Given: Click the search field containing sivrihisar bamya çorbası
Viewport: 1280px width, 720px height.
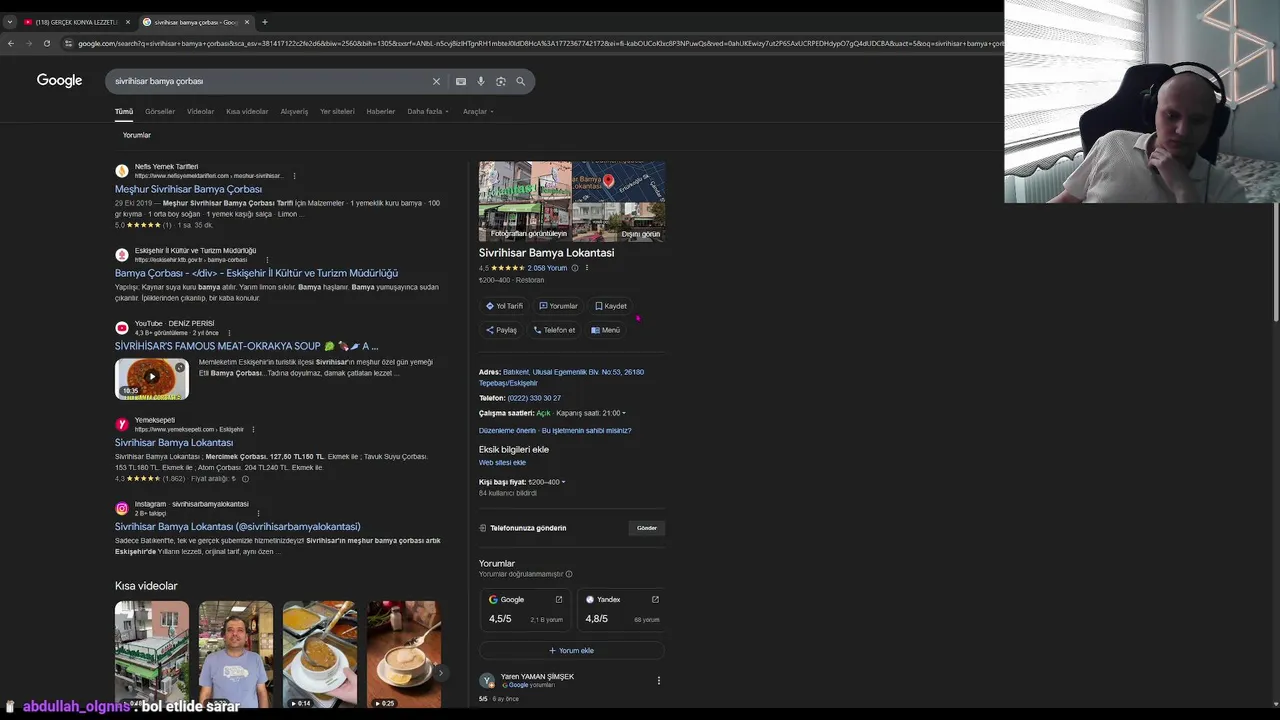Looking at the screenshot, I should pos(270,81).
